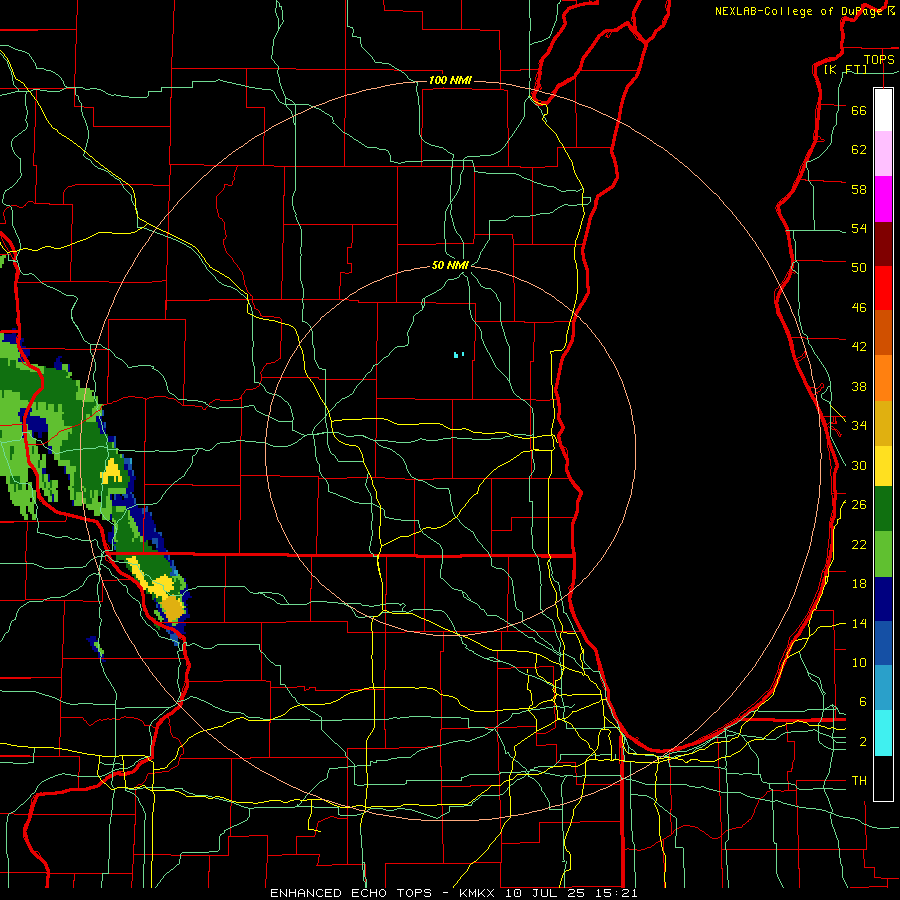Click the yellow legend swatch
900x900 pixels.
tap(883, 465)
